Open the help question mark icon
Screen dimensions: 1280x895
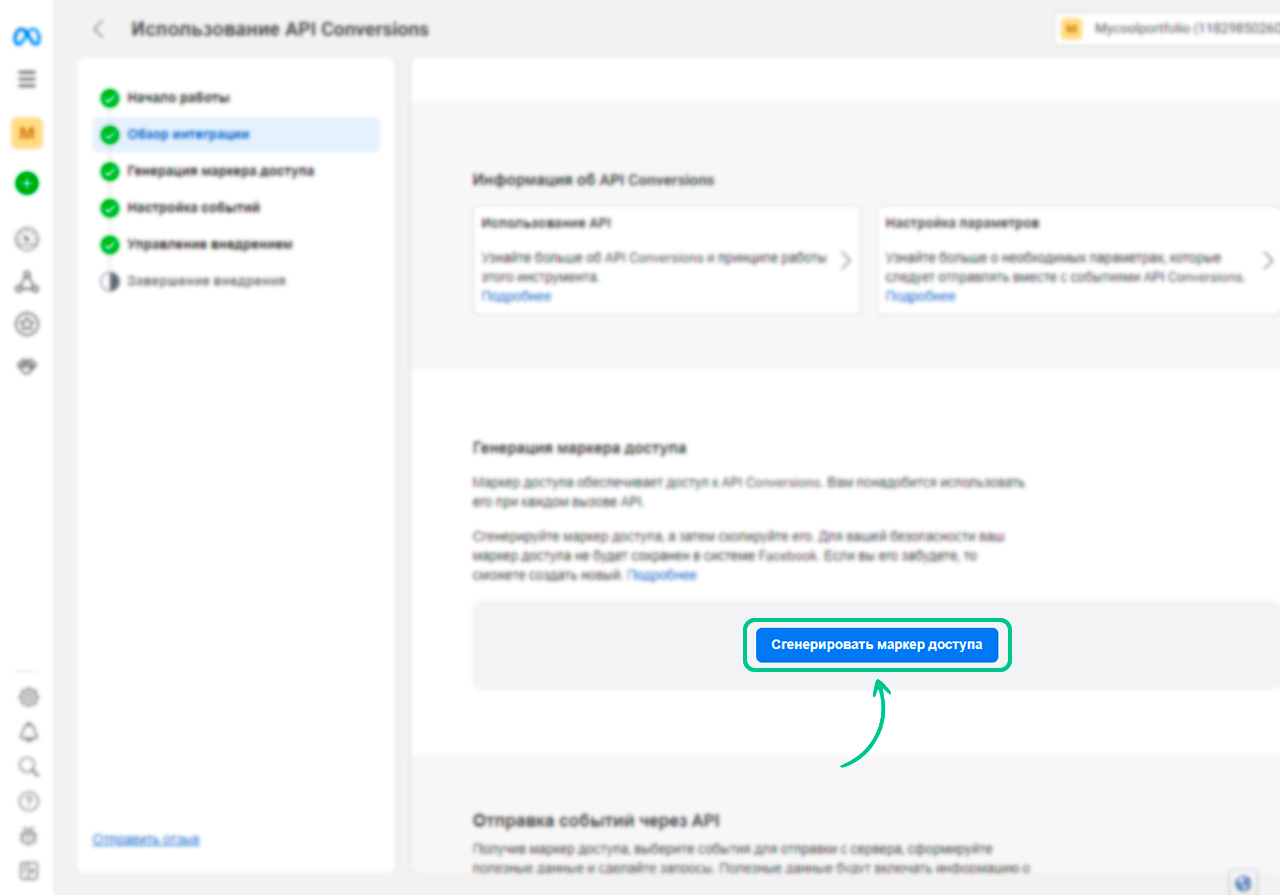click(29, 801)
